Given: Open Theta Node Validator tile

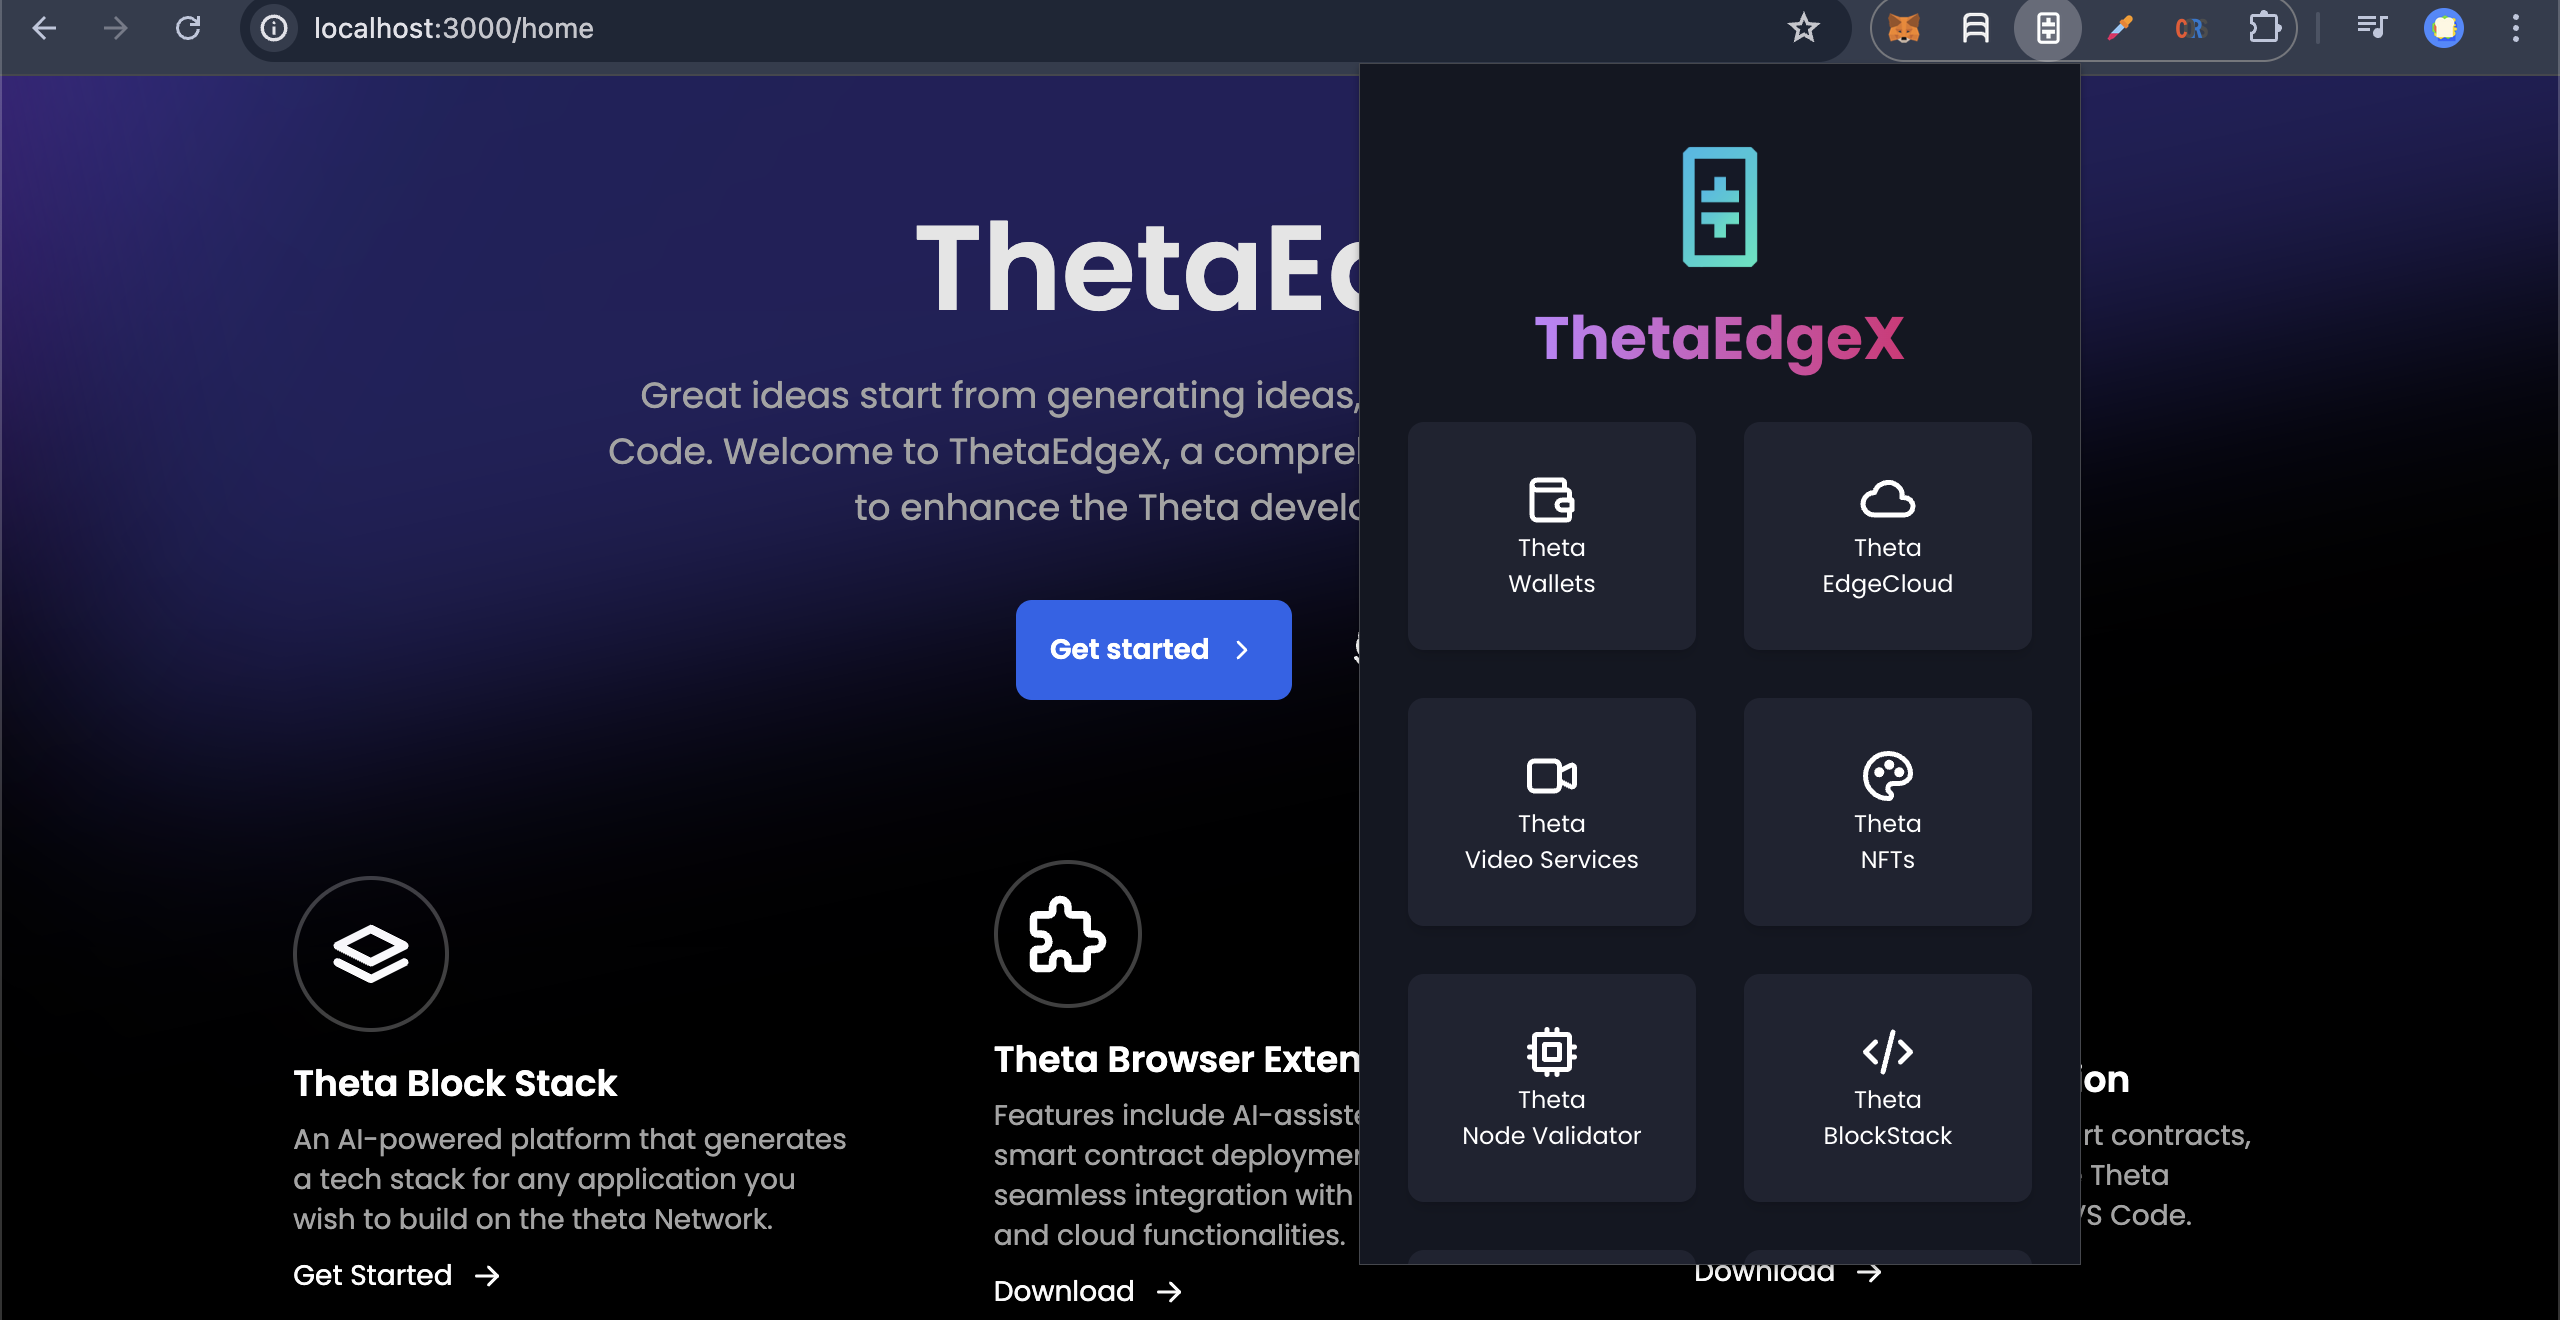Looking at the screenshot, I should click(x=1552, y=1088).
